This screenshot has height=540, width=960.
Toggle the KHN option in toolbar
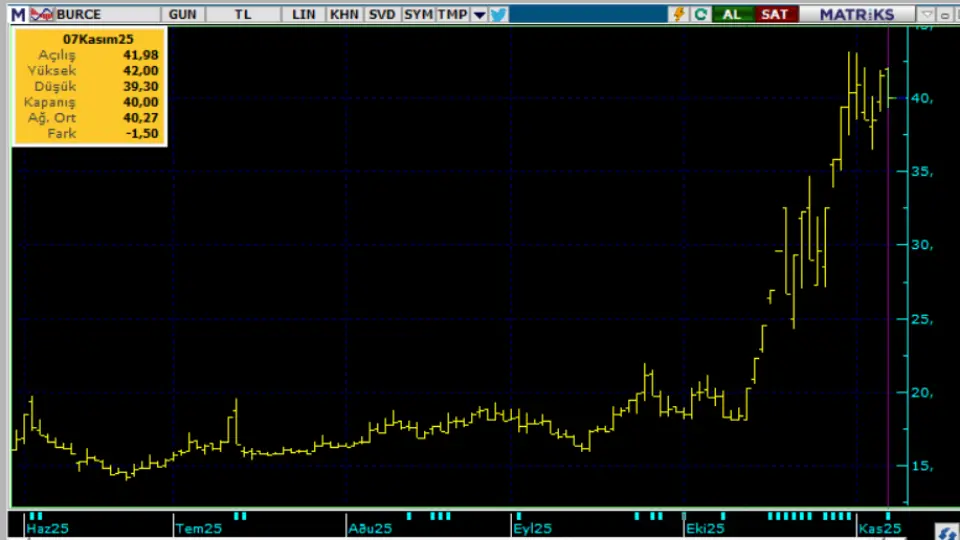point(343,14)
